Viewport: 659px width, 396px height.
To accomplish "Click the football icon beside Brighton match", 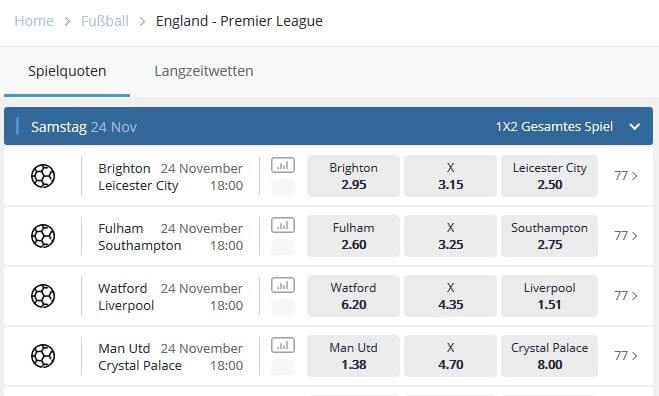I will [x=43, y=176].
